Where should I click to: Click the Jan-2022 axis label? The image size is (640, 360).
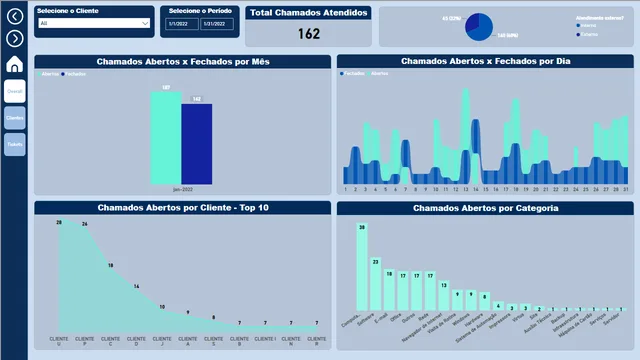[x=182, y=189]
